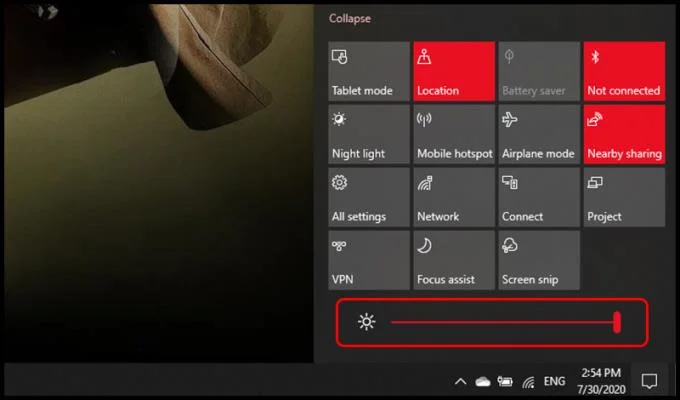
Task: Open the Network quick action
Action: (x=454, y=197)
